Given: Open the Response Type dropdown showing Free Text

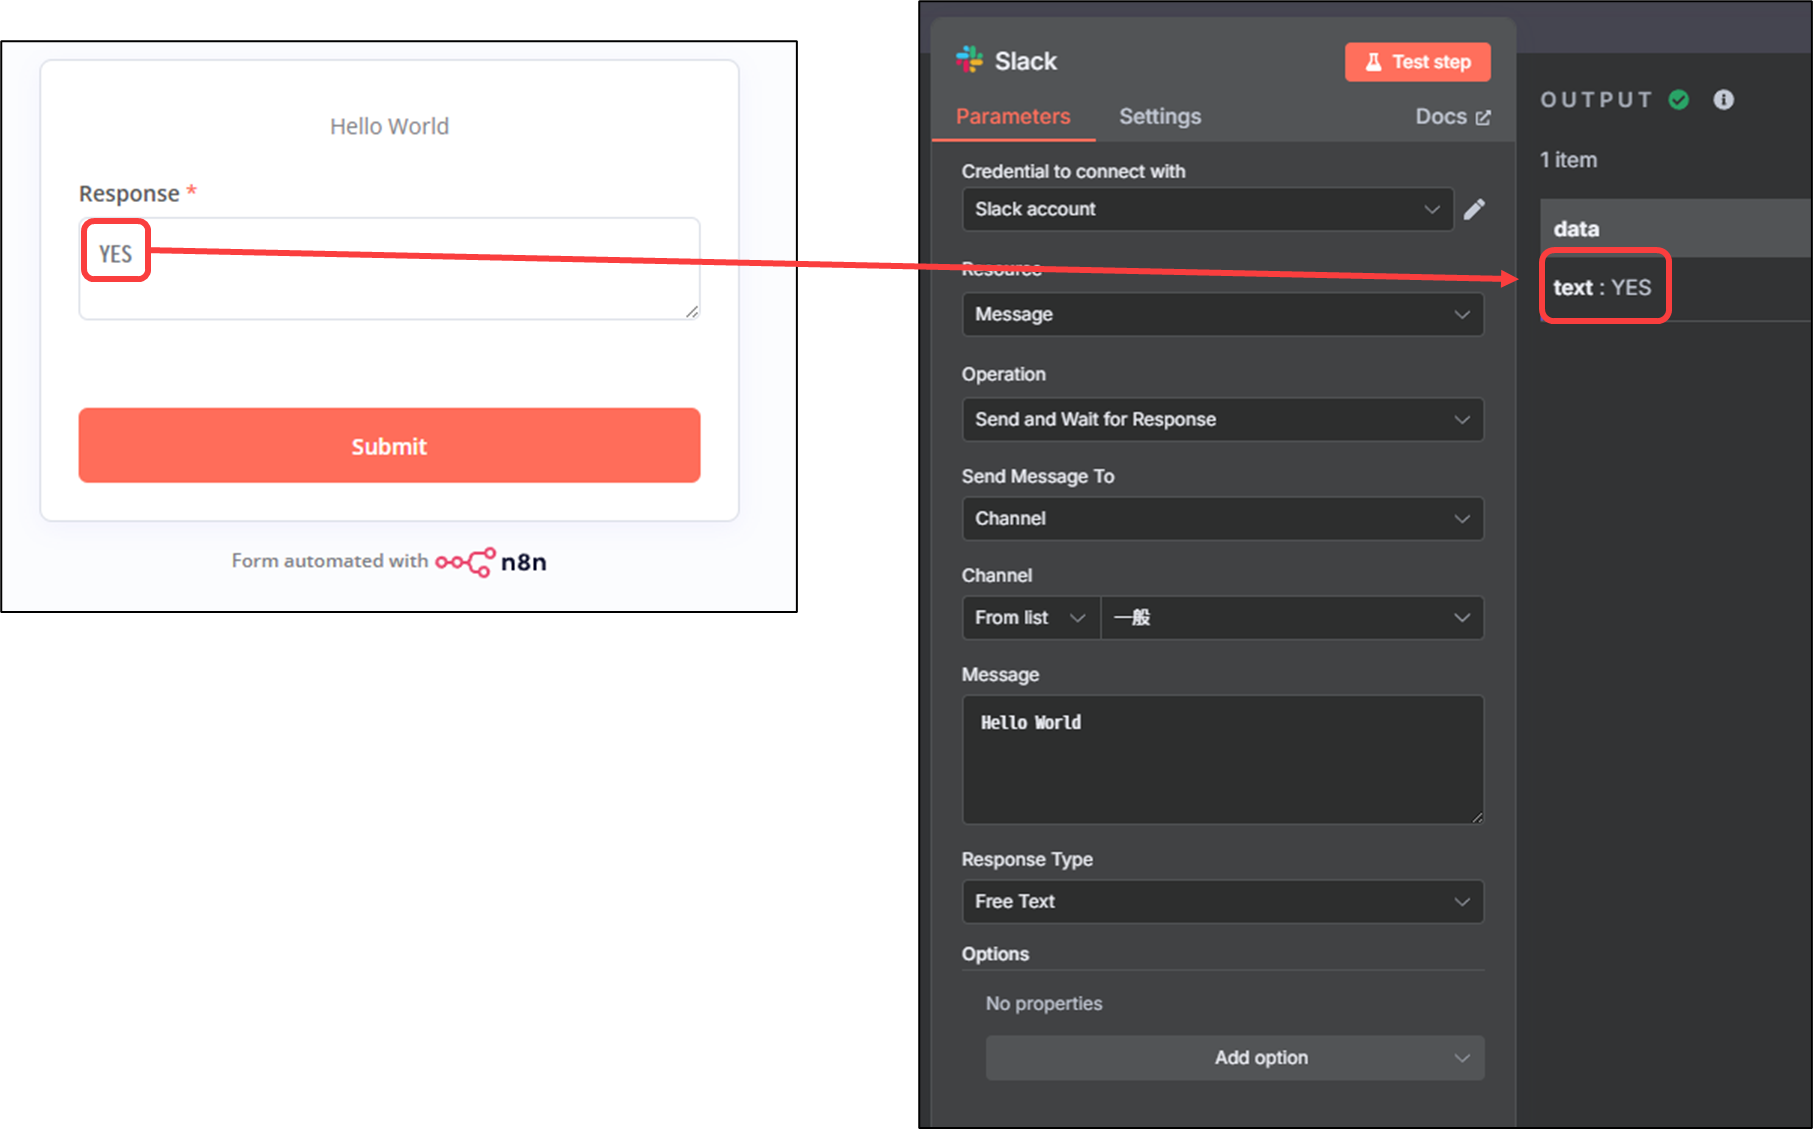Looking at the screenshot, I should click(1223, 902).
